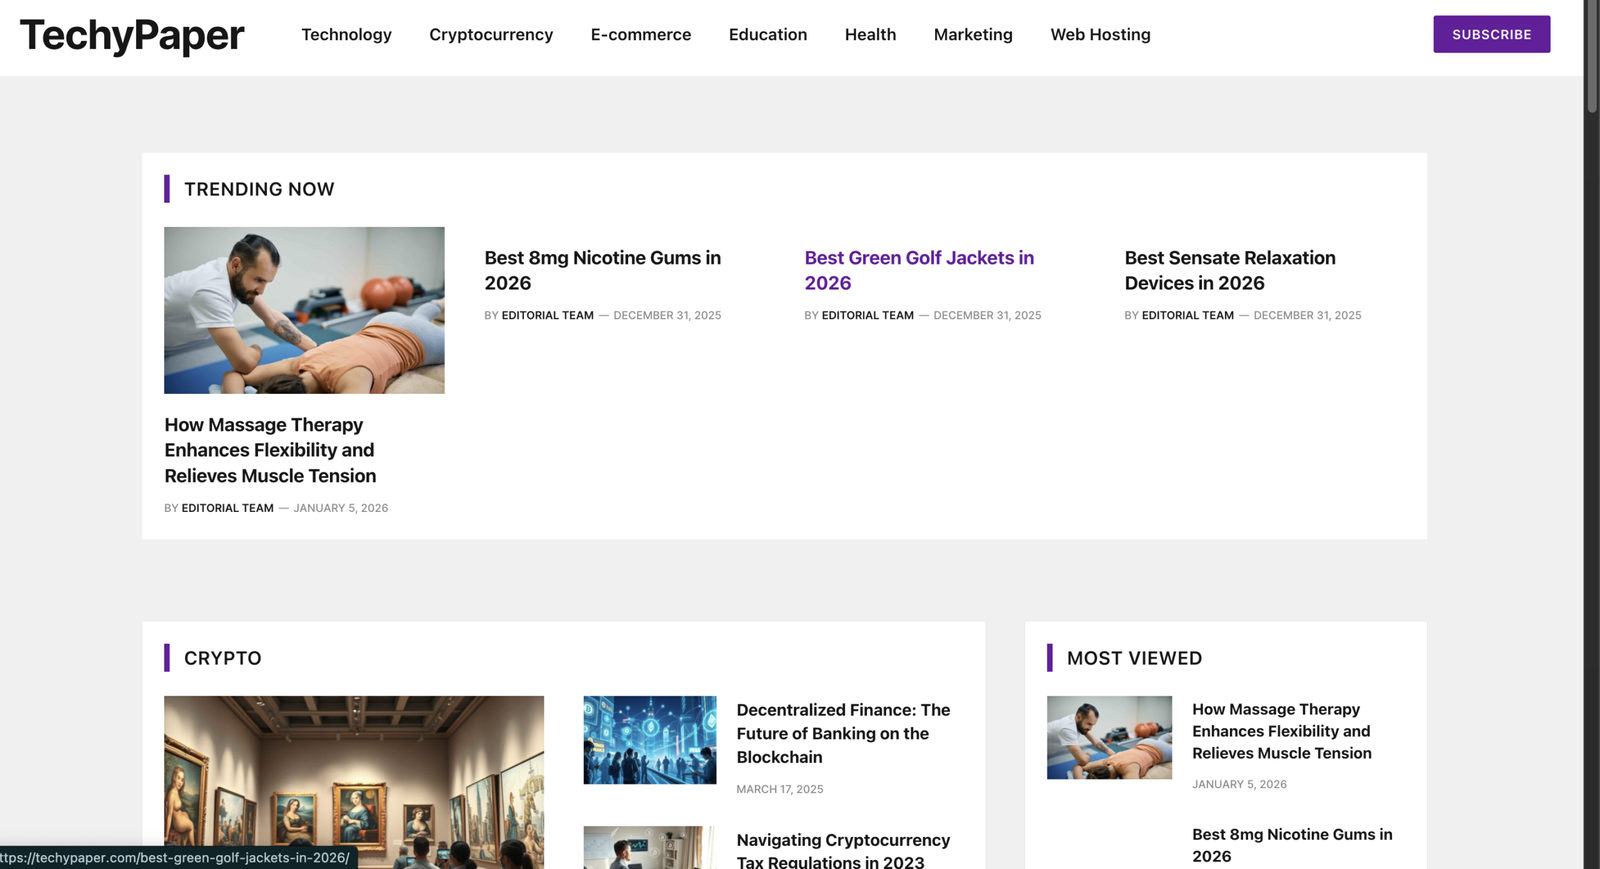
Task: Open Best Sensate Relaxation Devices article
Action: (x=1229, y=270)
